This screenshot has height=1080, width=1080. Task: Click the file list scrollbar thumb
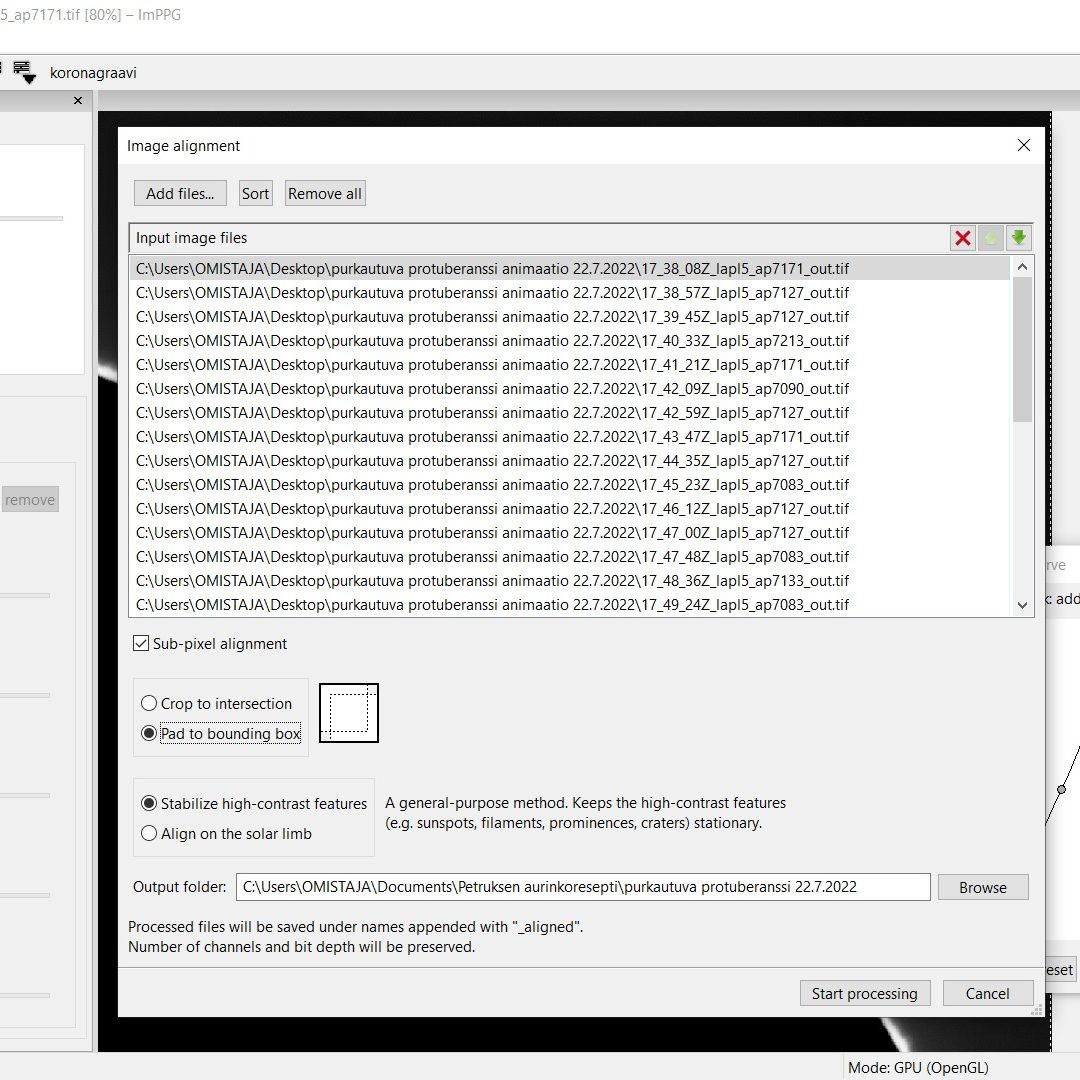point(1022,350)
